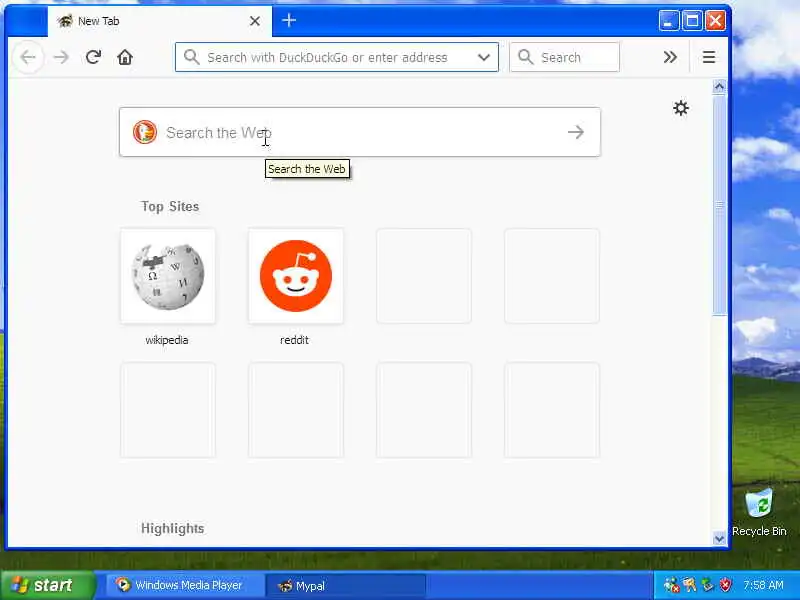800x600 pixels.
Task: Open new tab page settings gear
Action: pos(681,108)
